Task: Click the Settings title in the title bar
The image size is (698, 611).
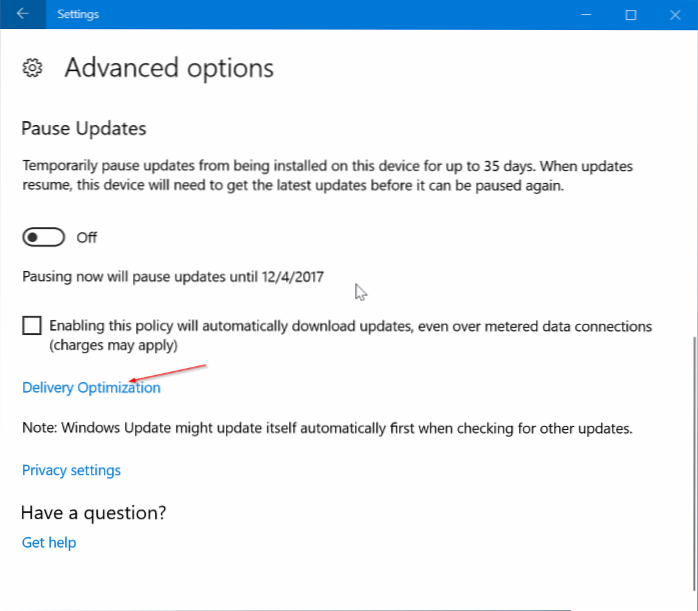Action: pos(78,14)
